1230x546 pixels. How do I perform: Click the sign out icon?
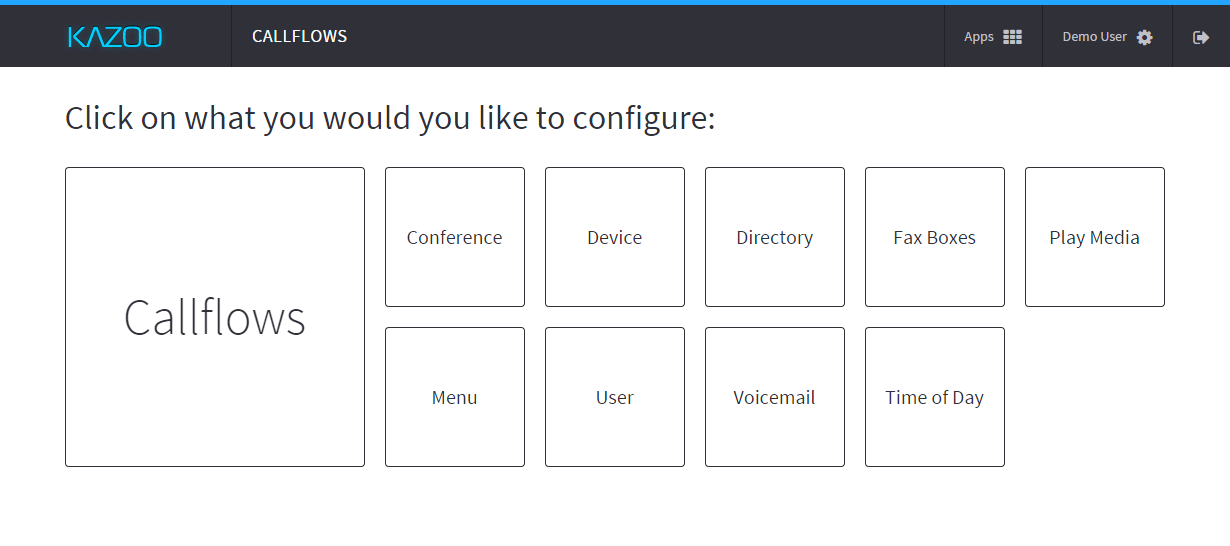pyautogui.click(x=1201, y=37)
